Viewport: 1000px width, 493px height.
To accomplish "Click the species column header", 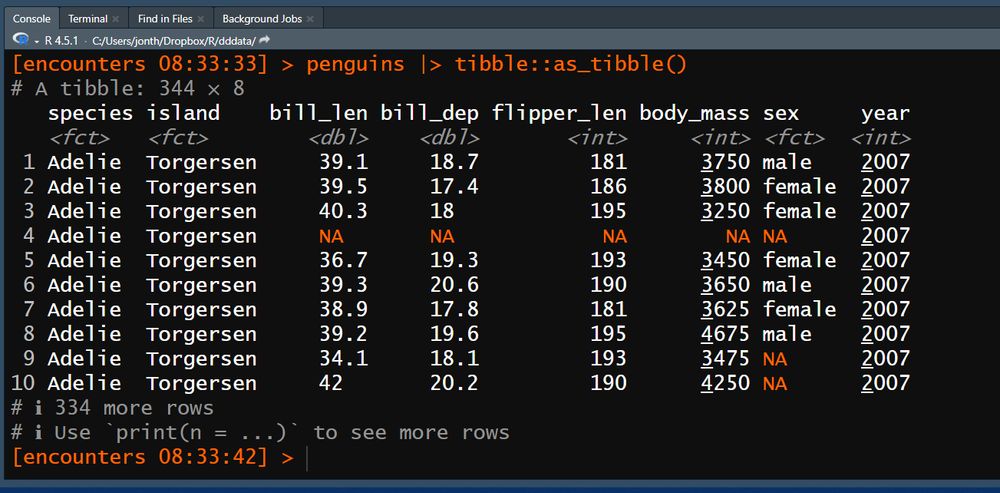I will pyautogui.click(x=90, y=114).
